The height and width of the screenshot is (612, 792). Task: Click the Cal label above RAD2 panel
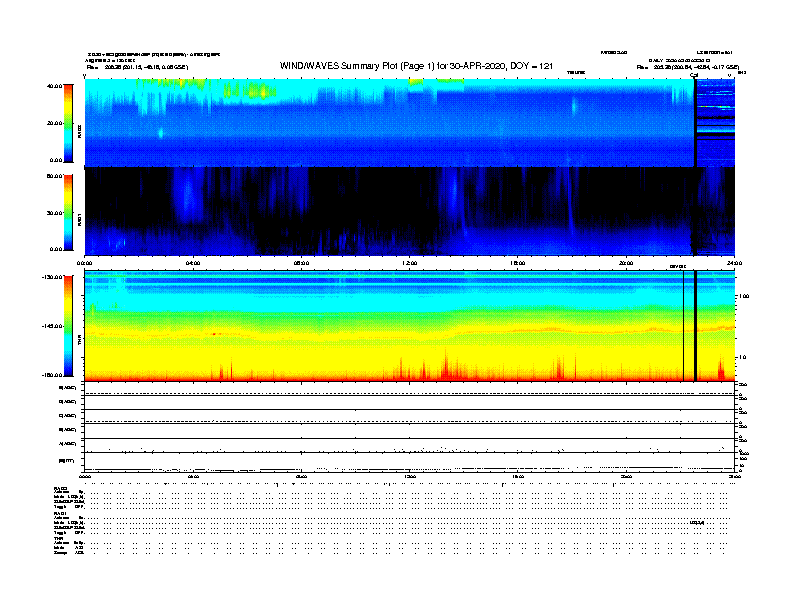(x=694, y=75)
